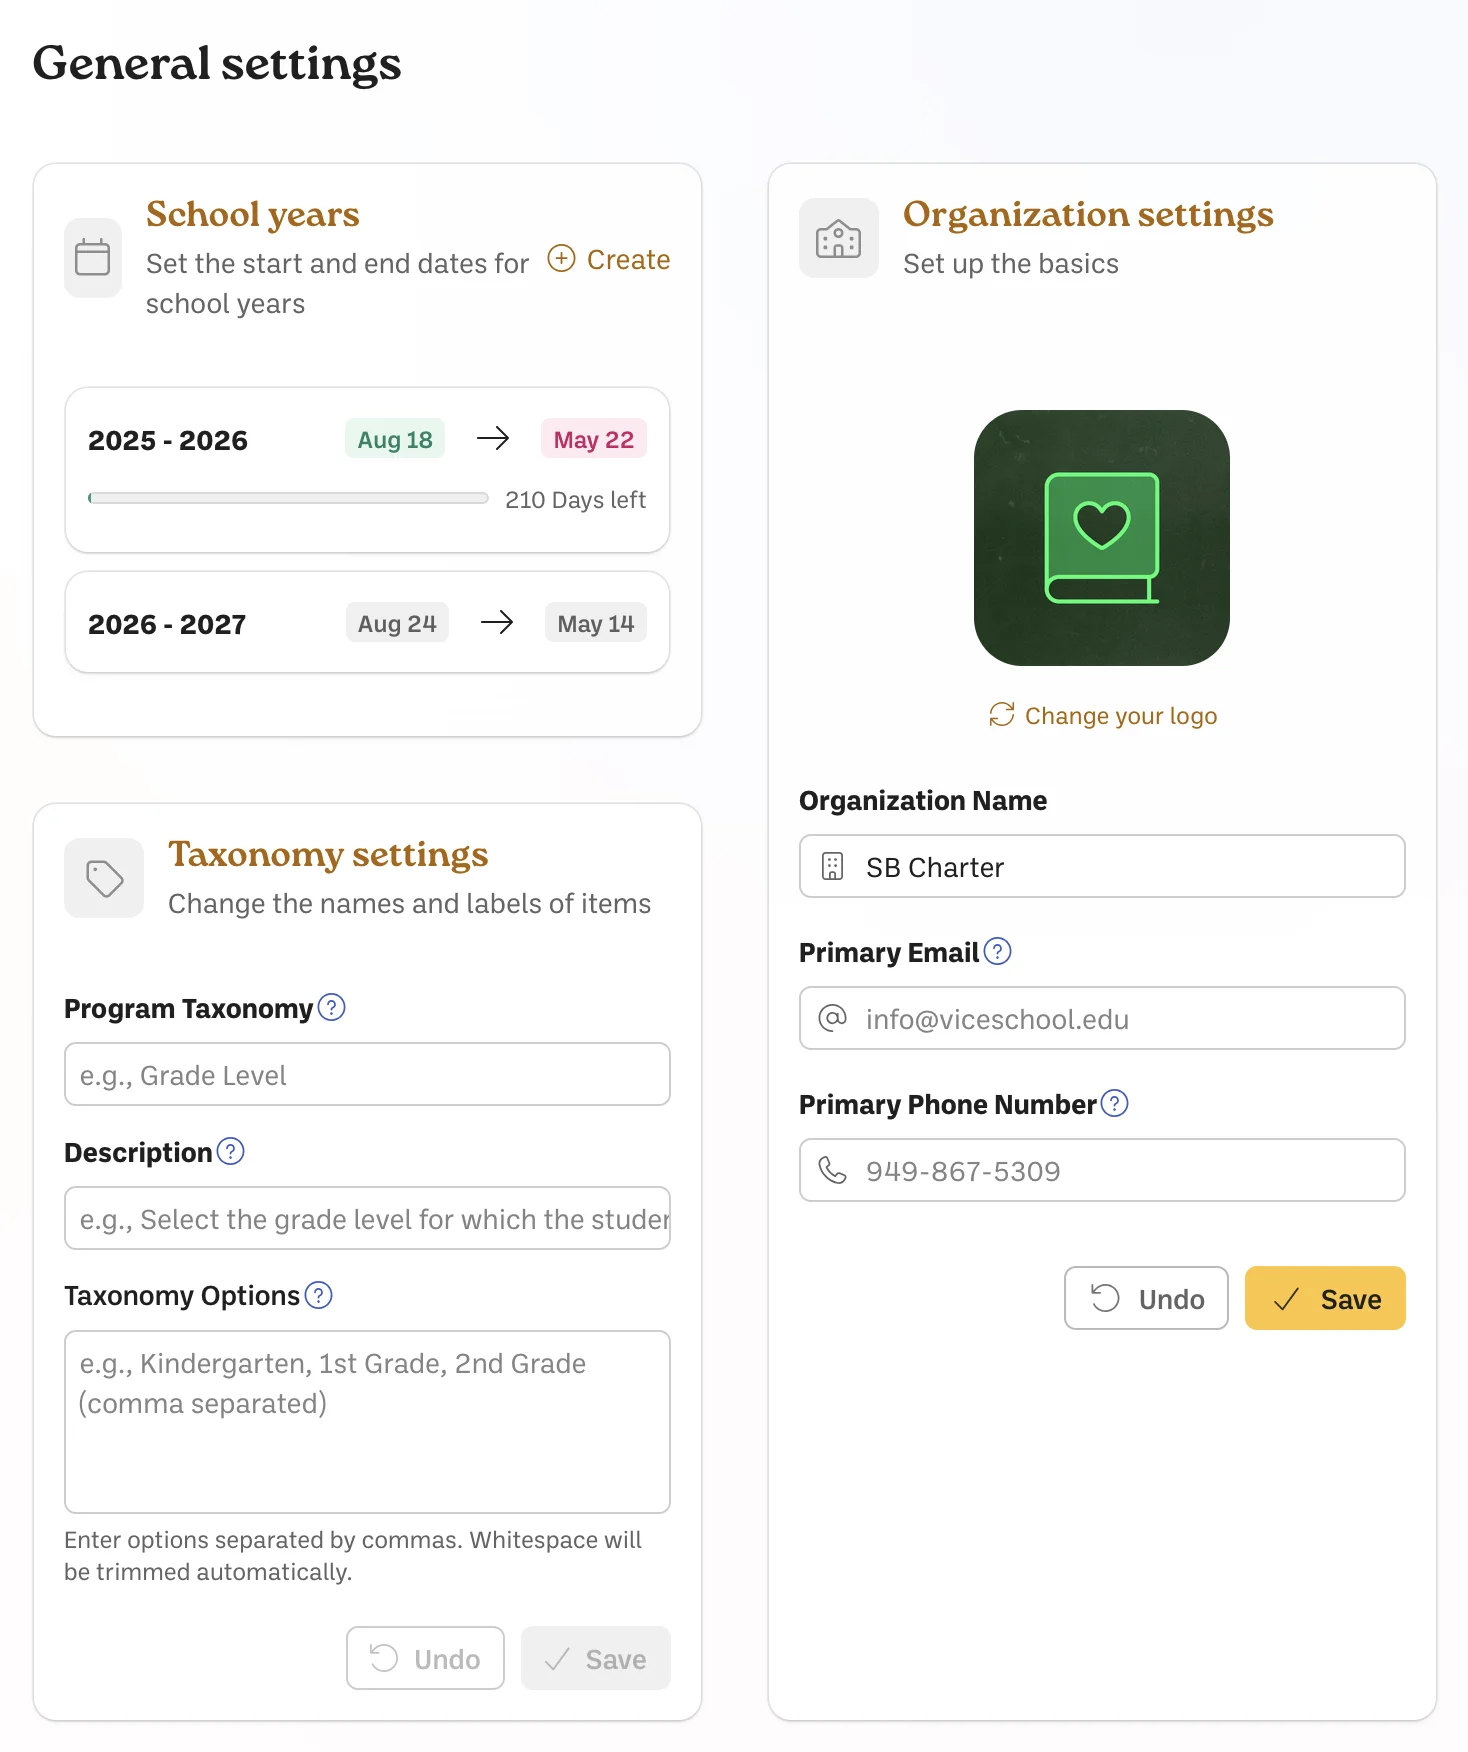Image resolution: width=1468 pixels, height=1752 pixels.
Task: Click the calendar icon beside School years
Action: click(x=93, y=258)
